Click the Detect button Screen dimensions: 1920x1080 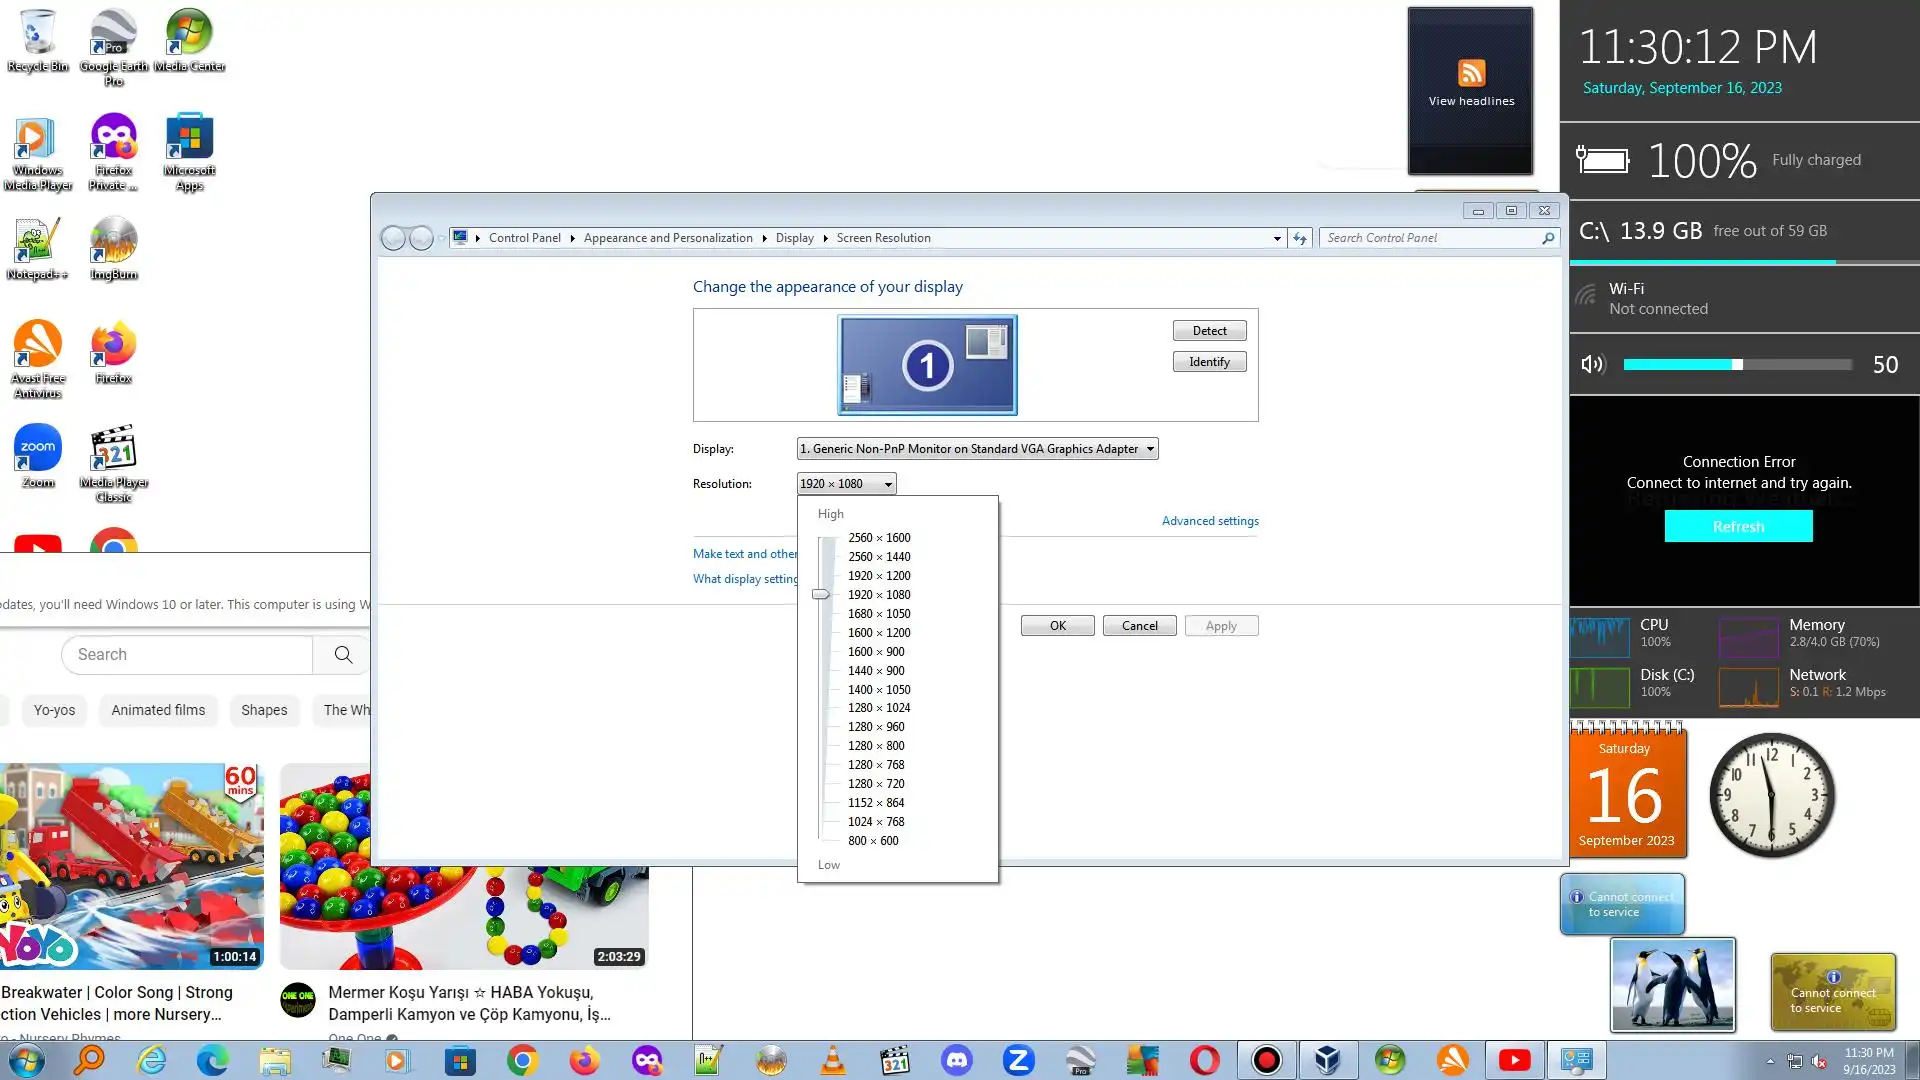1209,331
